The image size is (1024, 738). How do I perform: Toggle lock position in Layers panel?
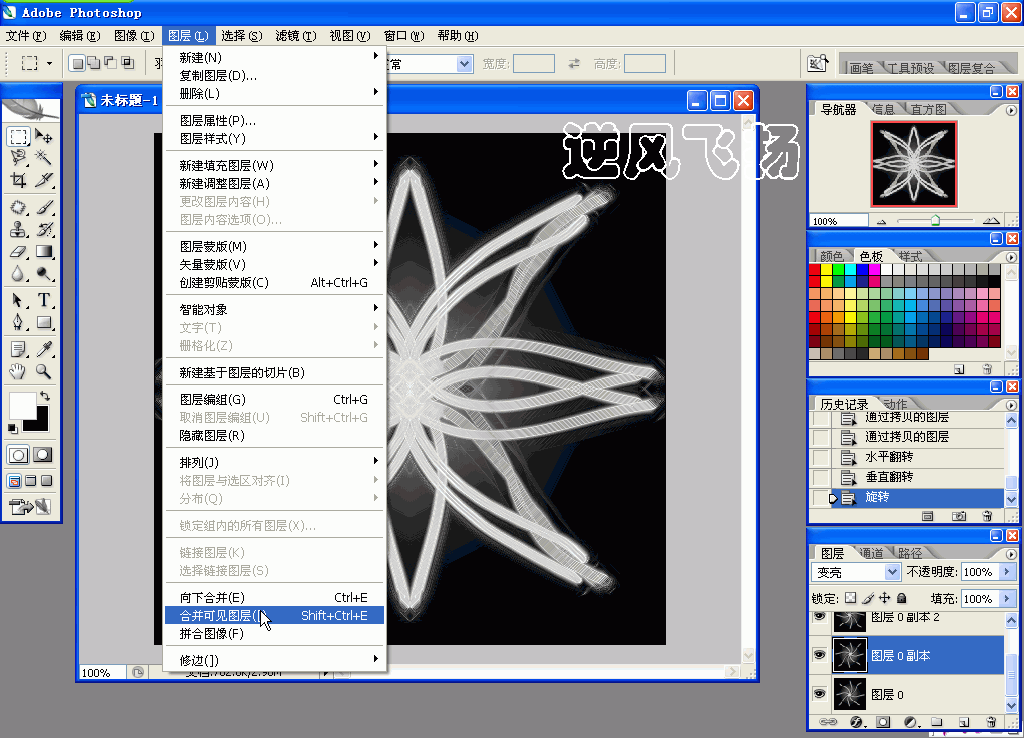pos(884,598)
